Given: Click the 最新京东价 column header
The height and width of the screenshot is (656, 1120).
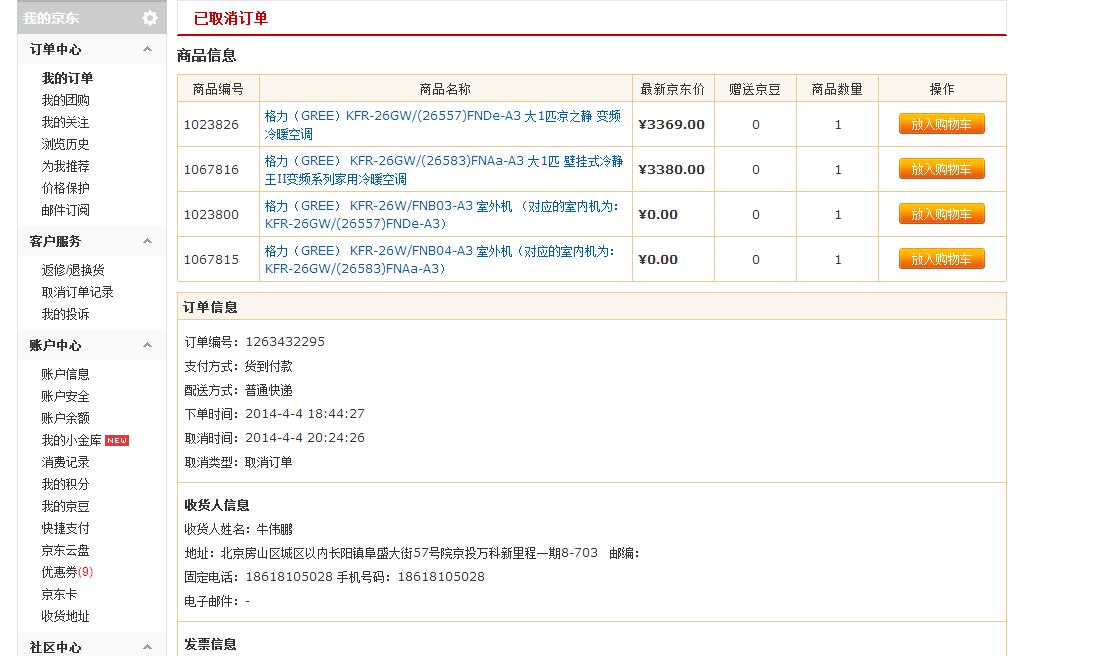Looking at the screenshot, I should [x=672, y=89].
